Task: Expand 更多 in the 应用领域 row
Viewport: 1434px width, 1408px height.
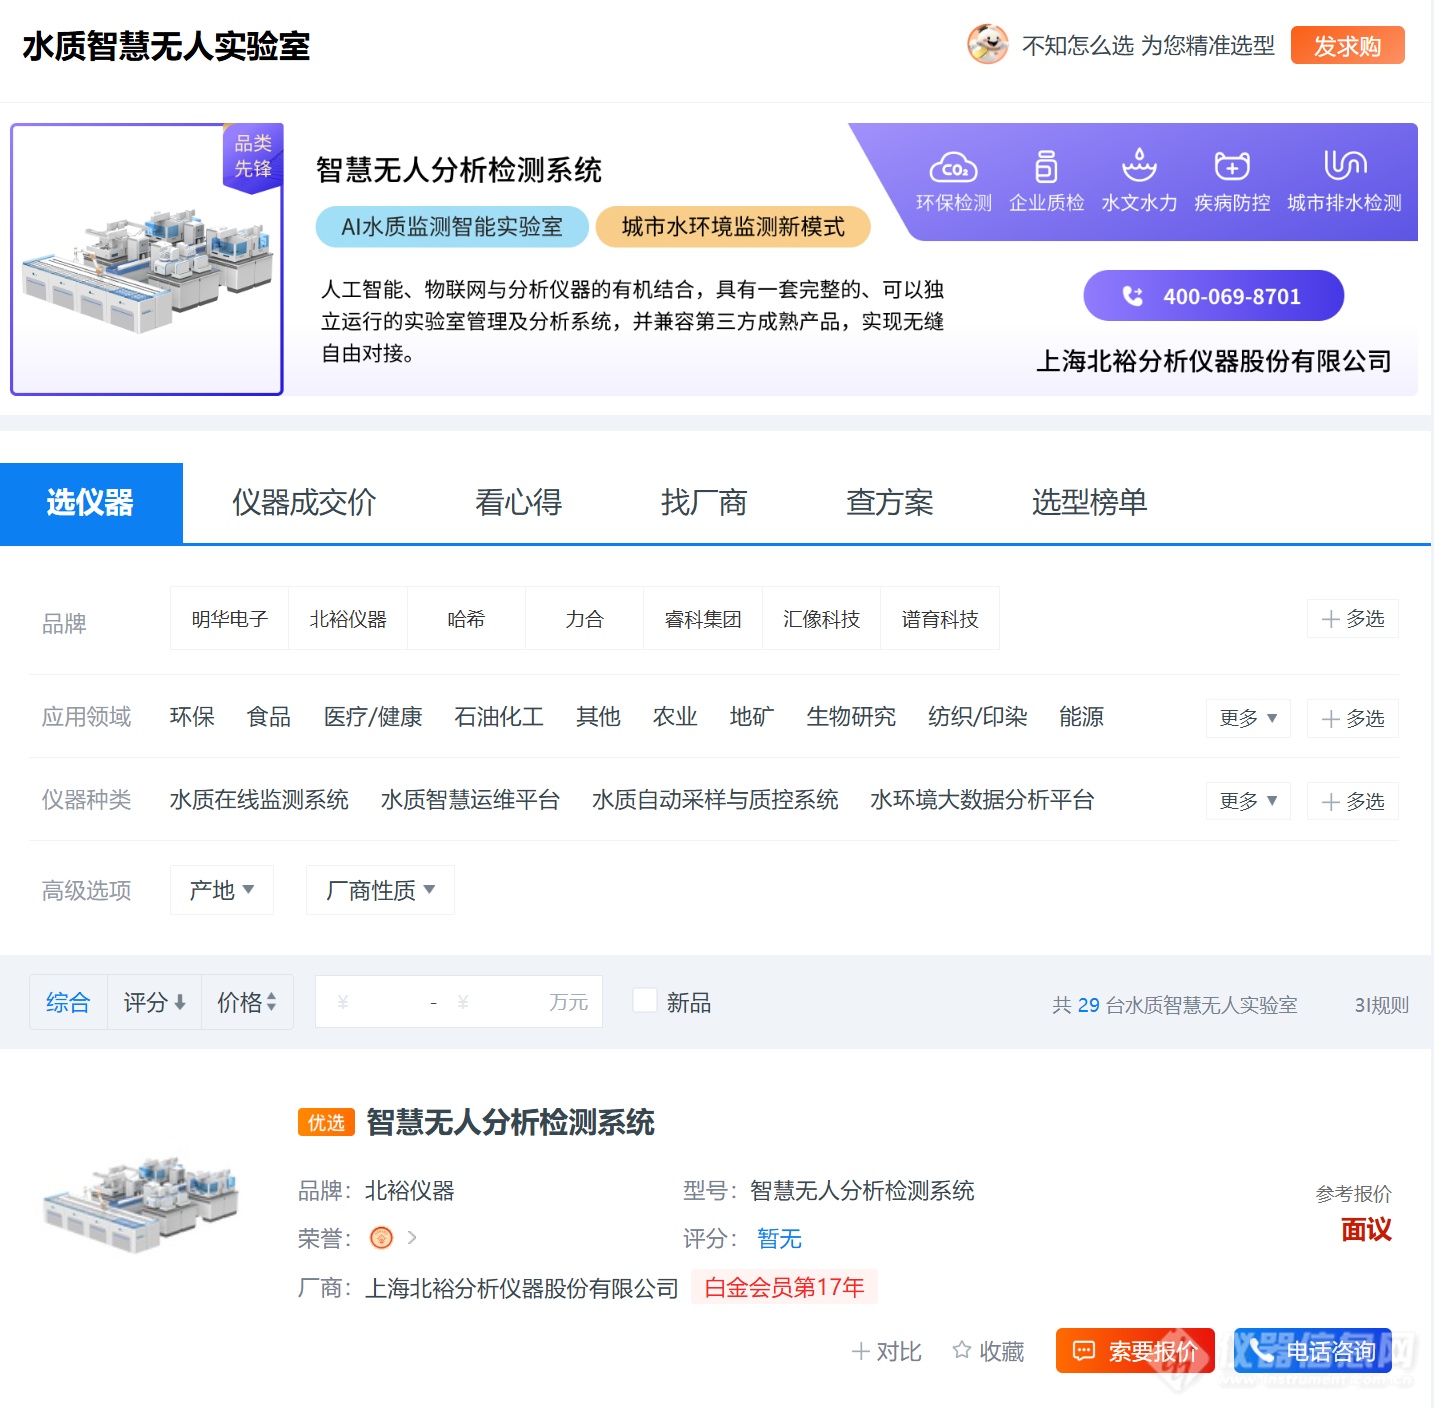Action: pos(1248,718)
